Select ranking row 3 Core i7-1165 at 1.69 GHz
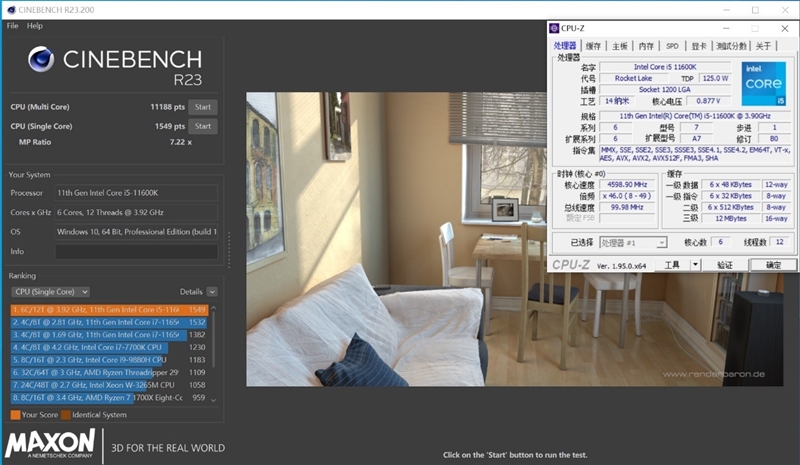The width and height of the screenshot is (800, 465). coord(109,335)
